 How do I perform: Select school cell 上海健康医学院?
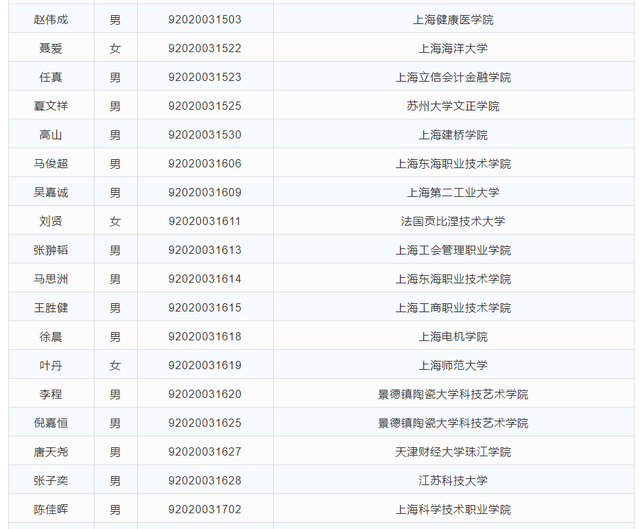click(x=453, y=20)
